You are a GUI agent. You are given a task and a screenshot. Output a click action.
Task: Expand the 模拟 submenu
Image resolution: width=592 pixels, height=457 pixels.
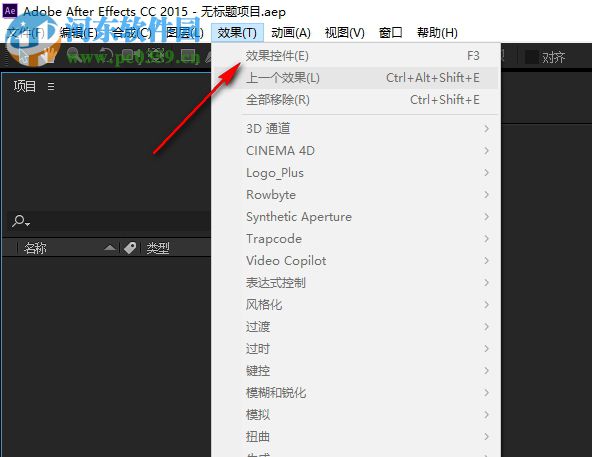pos(356,415)
